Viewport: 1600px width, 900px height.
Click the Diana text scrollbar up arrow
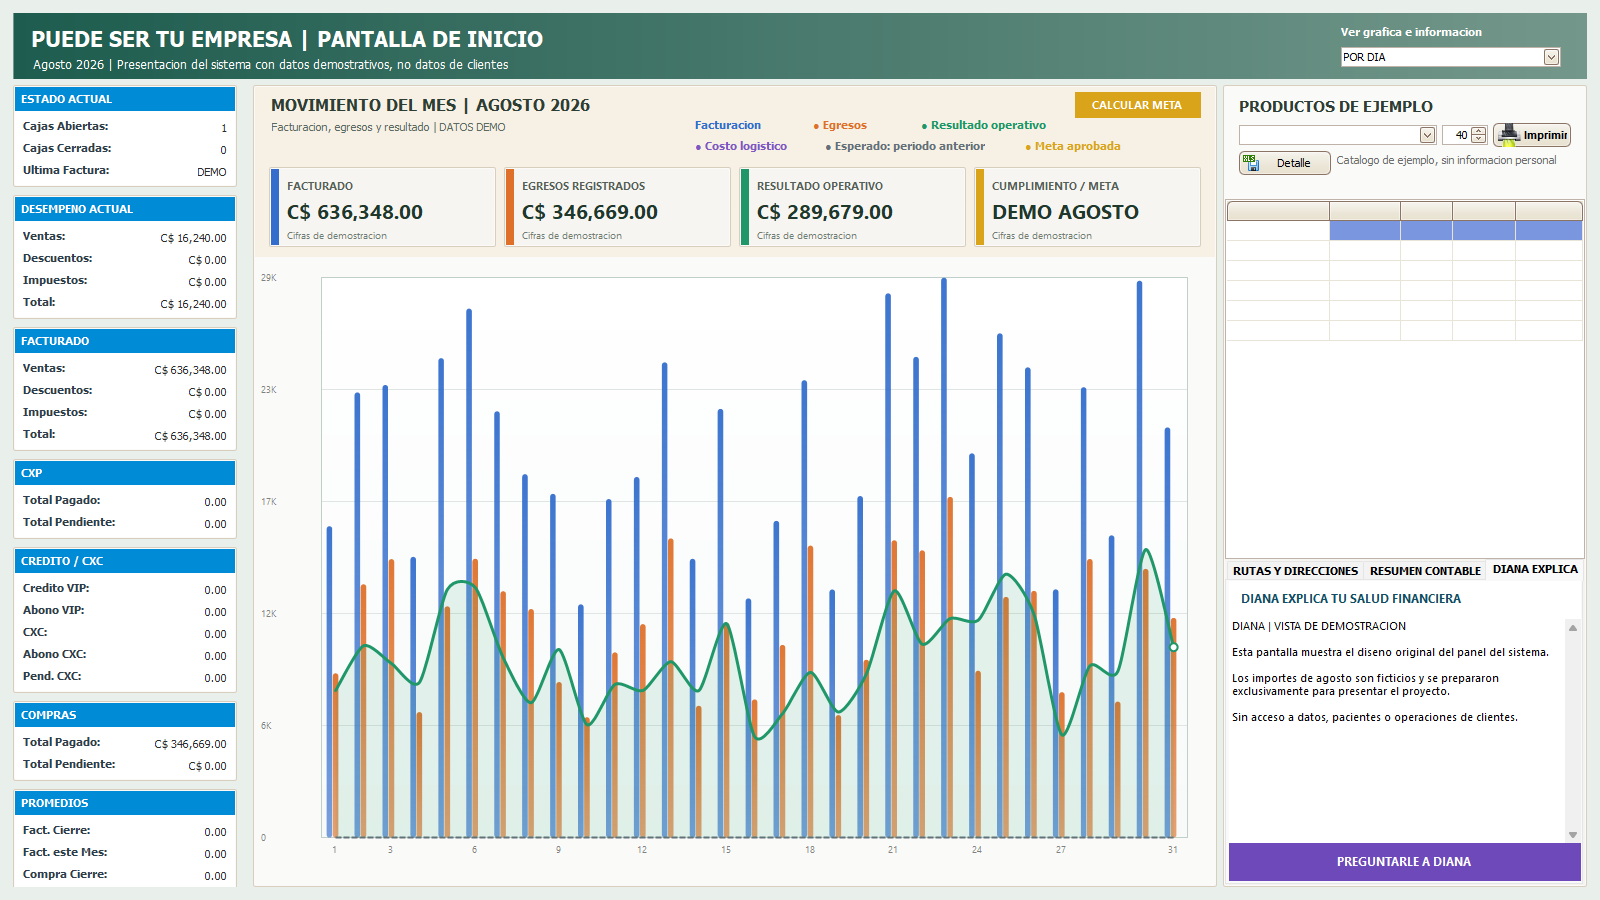pos(1573,628)
